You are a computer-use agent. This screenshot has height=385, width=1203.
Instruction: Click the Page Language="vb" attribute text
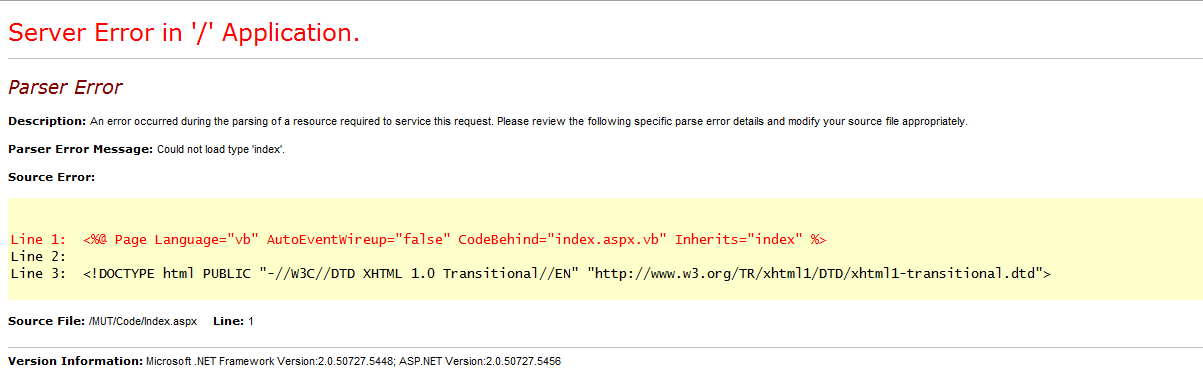[x=187, y=240]
